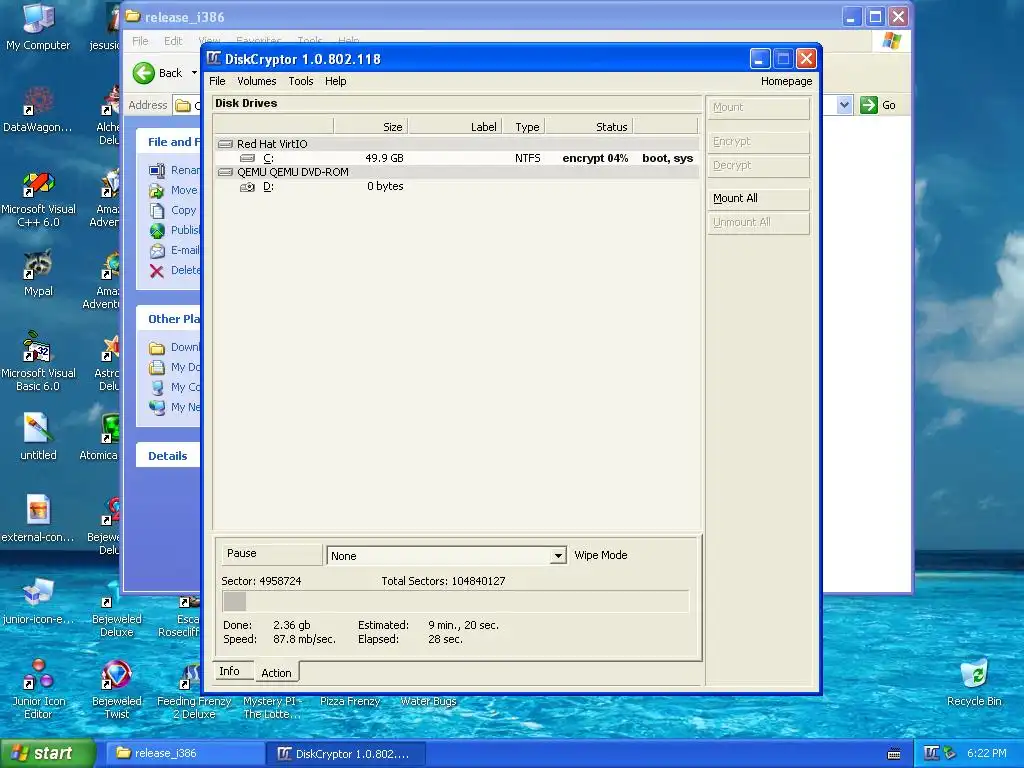The height and width of the screenshot is (768, 1024).
Task: Click the Back button in release_i386 window
Action: coord(157,72)
